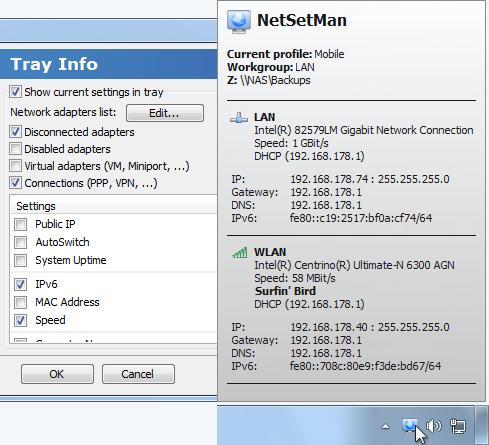Click the Surfin' Bird SSID name
This screenshot has width=489, height=445.
point(285,291)
